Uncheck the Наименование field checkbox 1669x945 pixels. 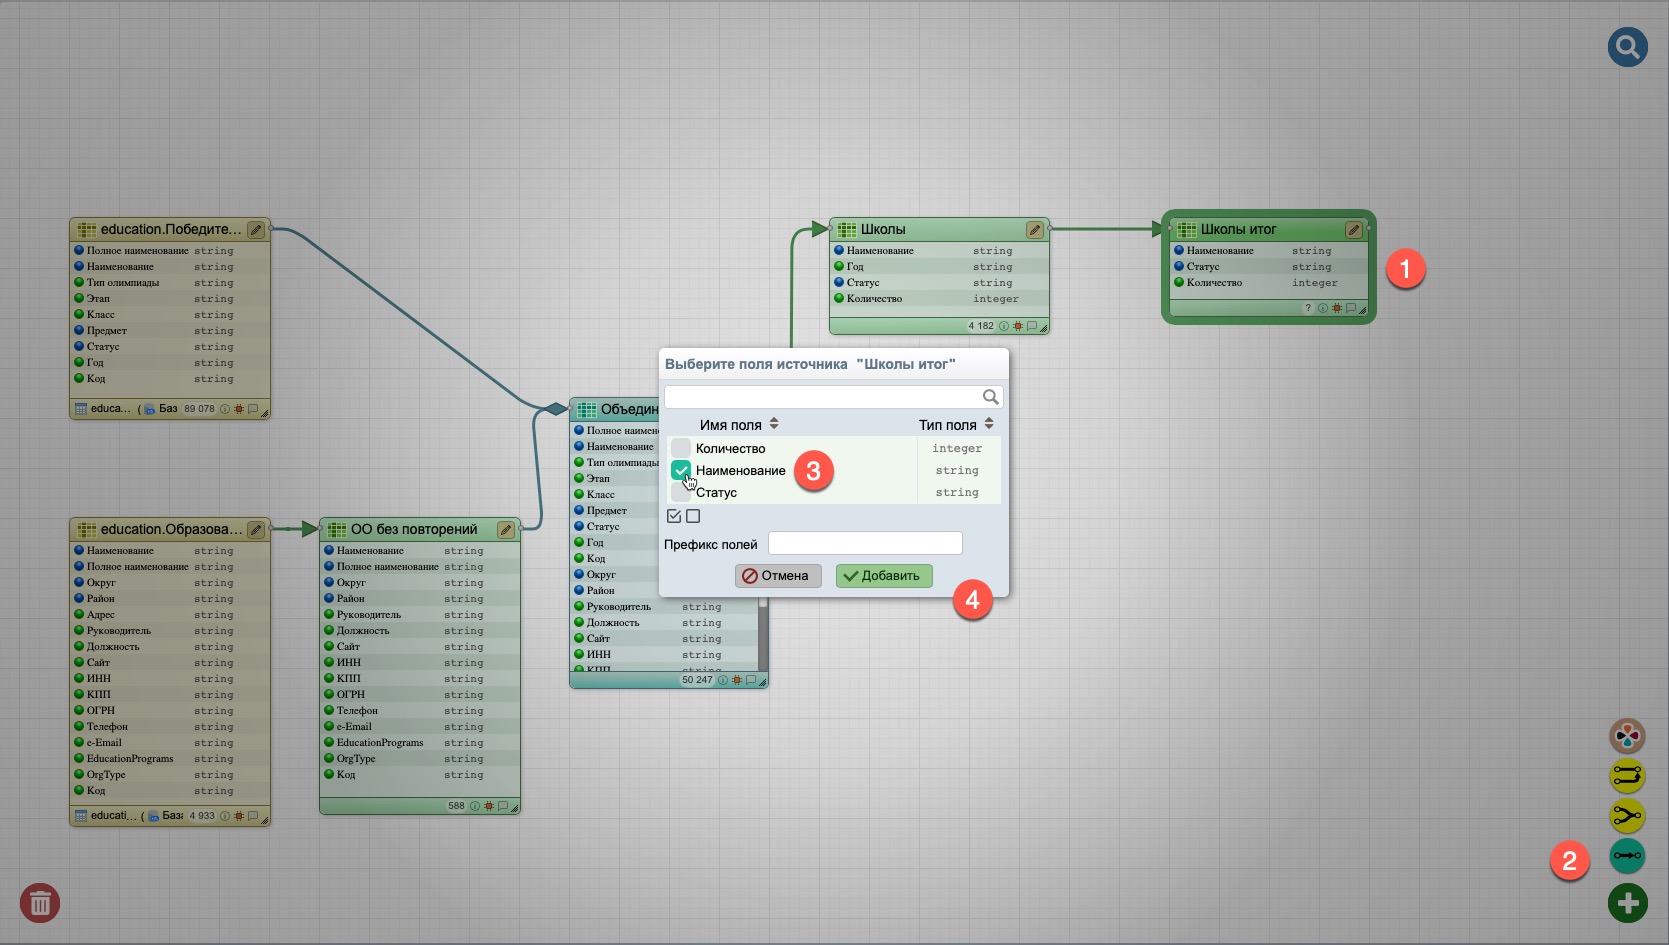point(681,470)
